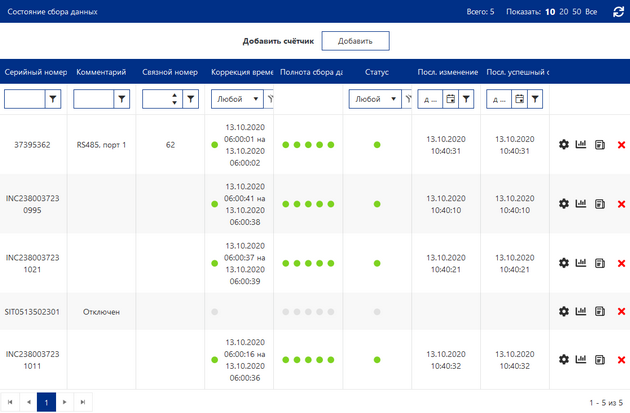Open calendar picker for Посл. изменение filter

pyautogui.click(x=450, y=99)
